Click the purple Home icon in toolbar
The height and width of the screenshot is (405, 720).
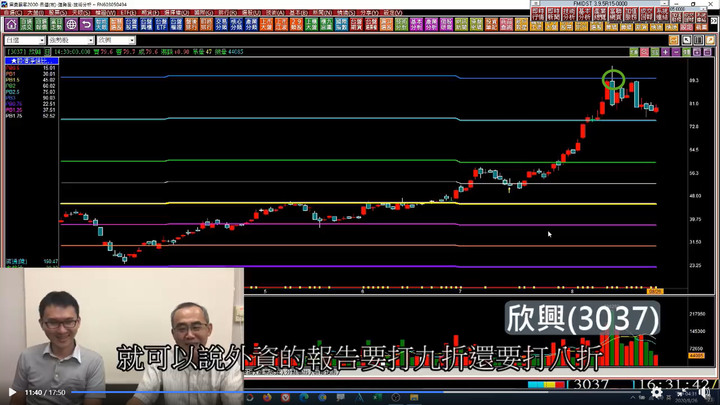(x=11, y=24)
